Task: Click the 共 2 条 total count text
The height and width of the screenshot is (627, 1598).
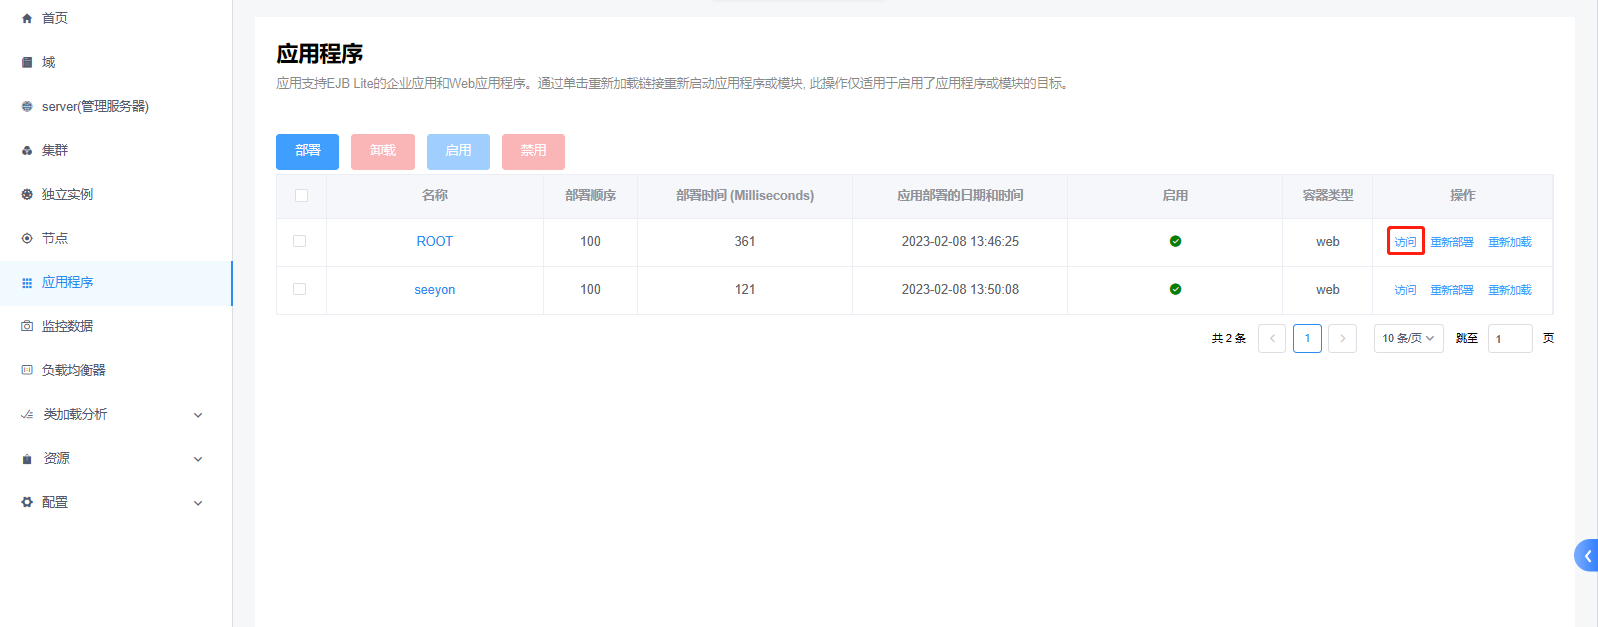Action: pos(1229,338)
